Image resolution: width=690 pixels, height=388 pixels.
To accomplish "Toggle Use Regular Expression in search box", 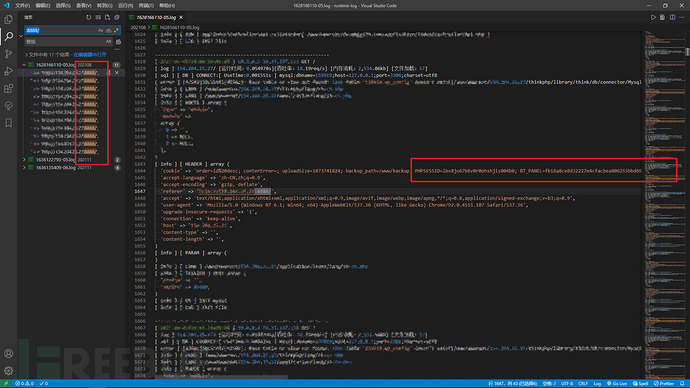I will [116, 30].
